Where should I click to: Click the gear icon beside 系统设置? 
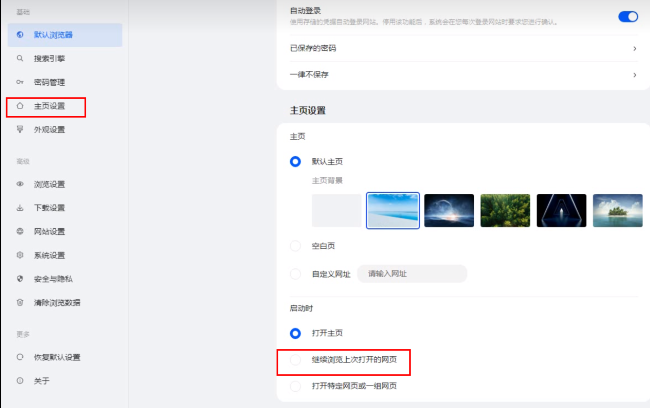20,255
